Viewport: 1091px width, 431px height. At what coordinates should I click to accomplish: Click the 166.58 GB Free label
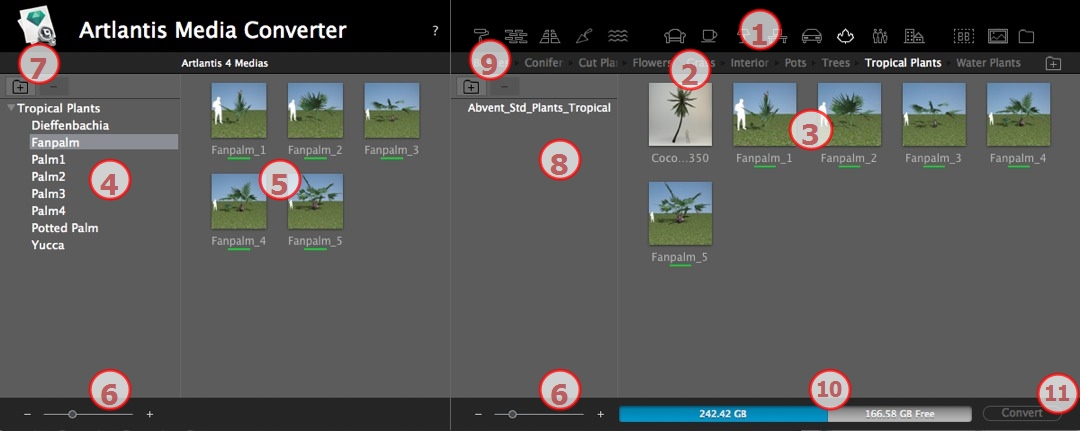tap(900, 414)
